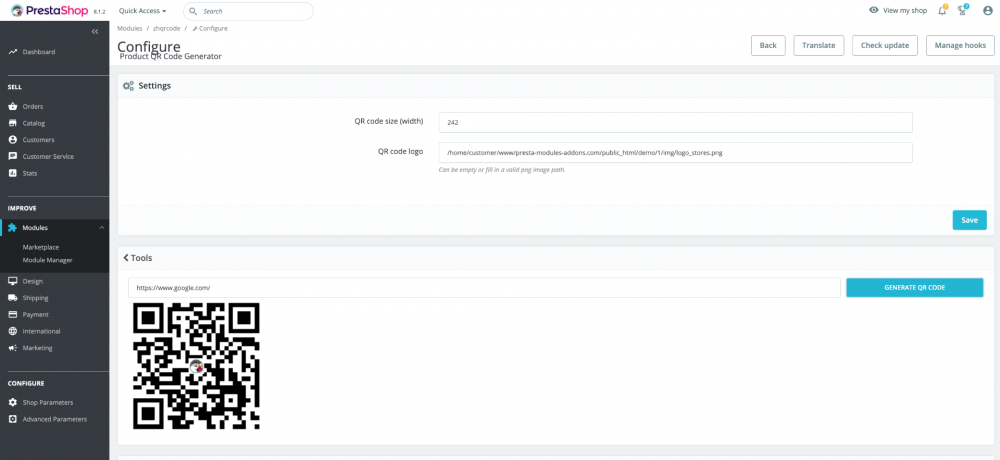
Task: Click the Payment card icon
Action: point(12,315)
